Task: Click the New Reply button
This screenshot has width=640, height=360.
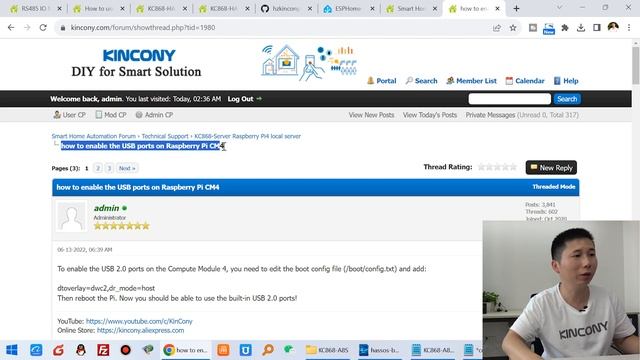Action: 551,168
